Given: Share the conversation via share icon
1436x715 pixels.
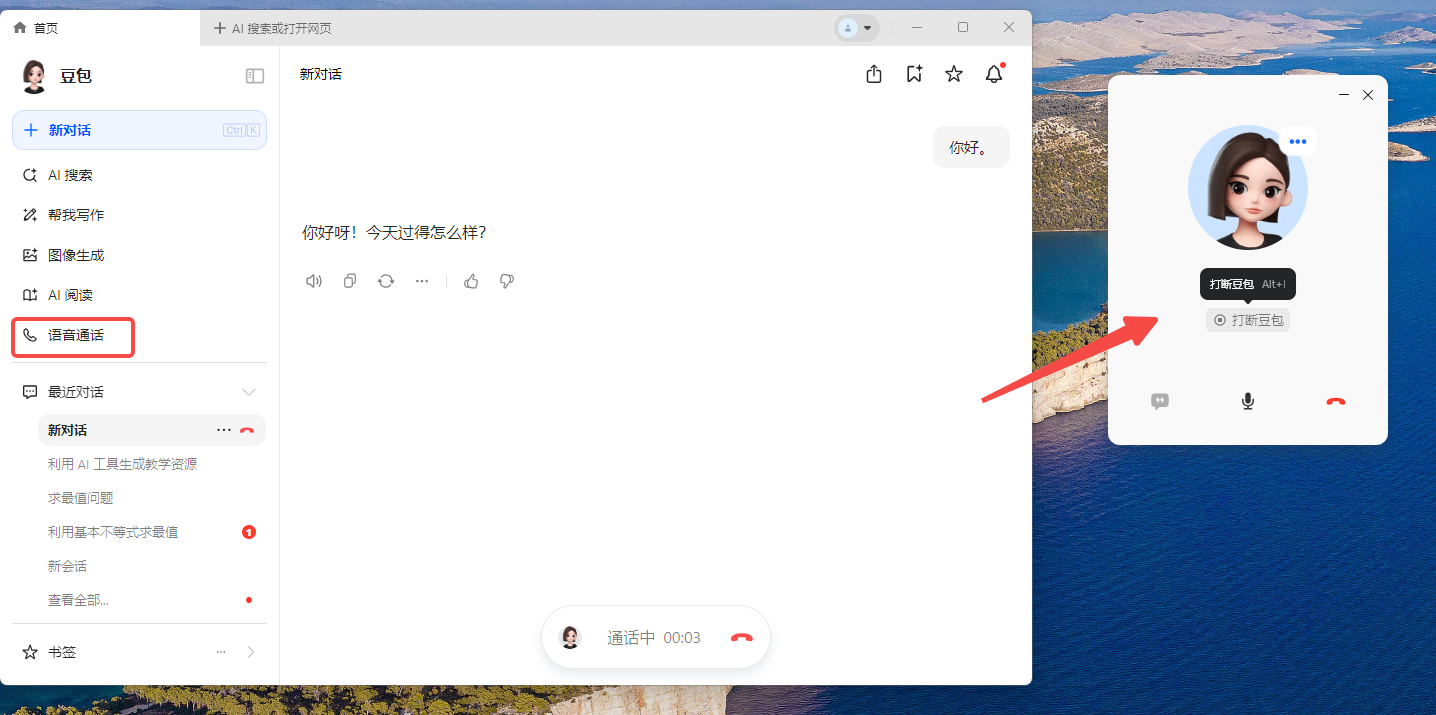Looking at the screenshot, I should (874, 74).
